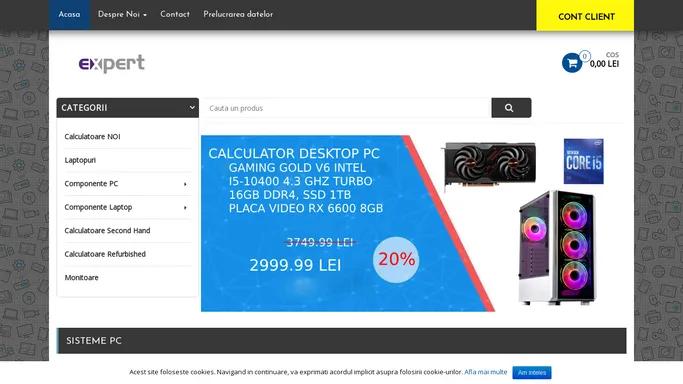Image resolution: width=683 pixels, height=384 pixels.
Task: Open Calculatoare Refurbished category
Action: [x=105, y=254]
